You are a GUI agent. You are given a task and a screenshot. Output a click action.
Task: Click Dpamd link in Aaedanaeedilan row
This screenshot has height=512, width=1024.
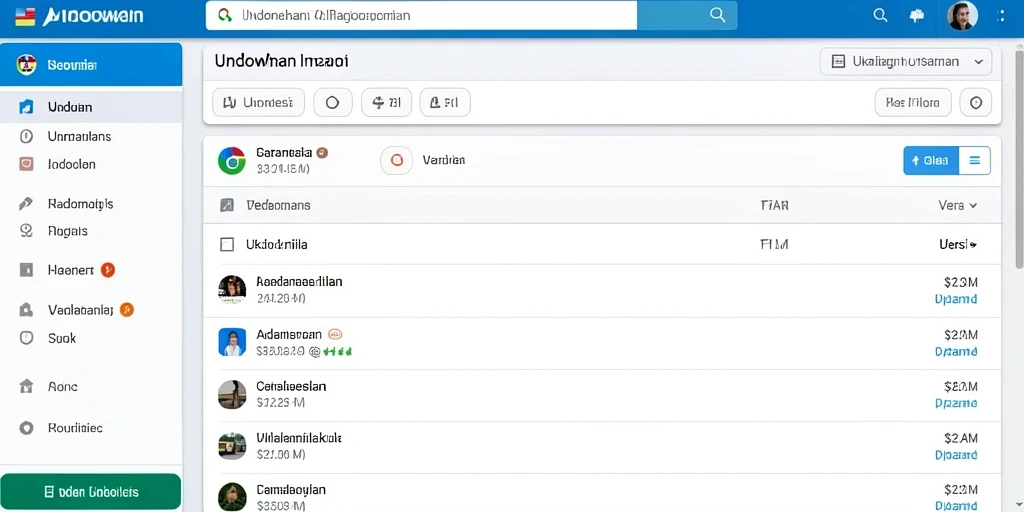click(x=956, y=299)
